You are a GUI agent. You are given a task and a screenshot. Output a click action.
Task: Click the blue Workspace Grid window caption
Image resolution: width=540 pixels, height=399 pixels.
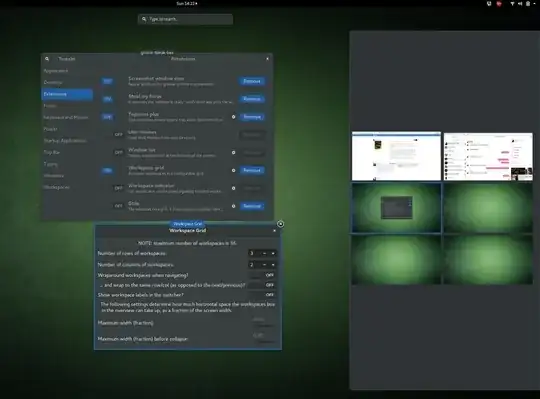pyautogui.click(x=188, y=224)
